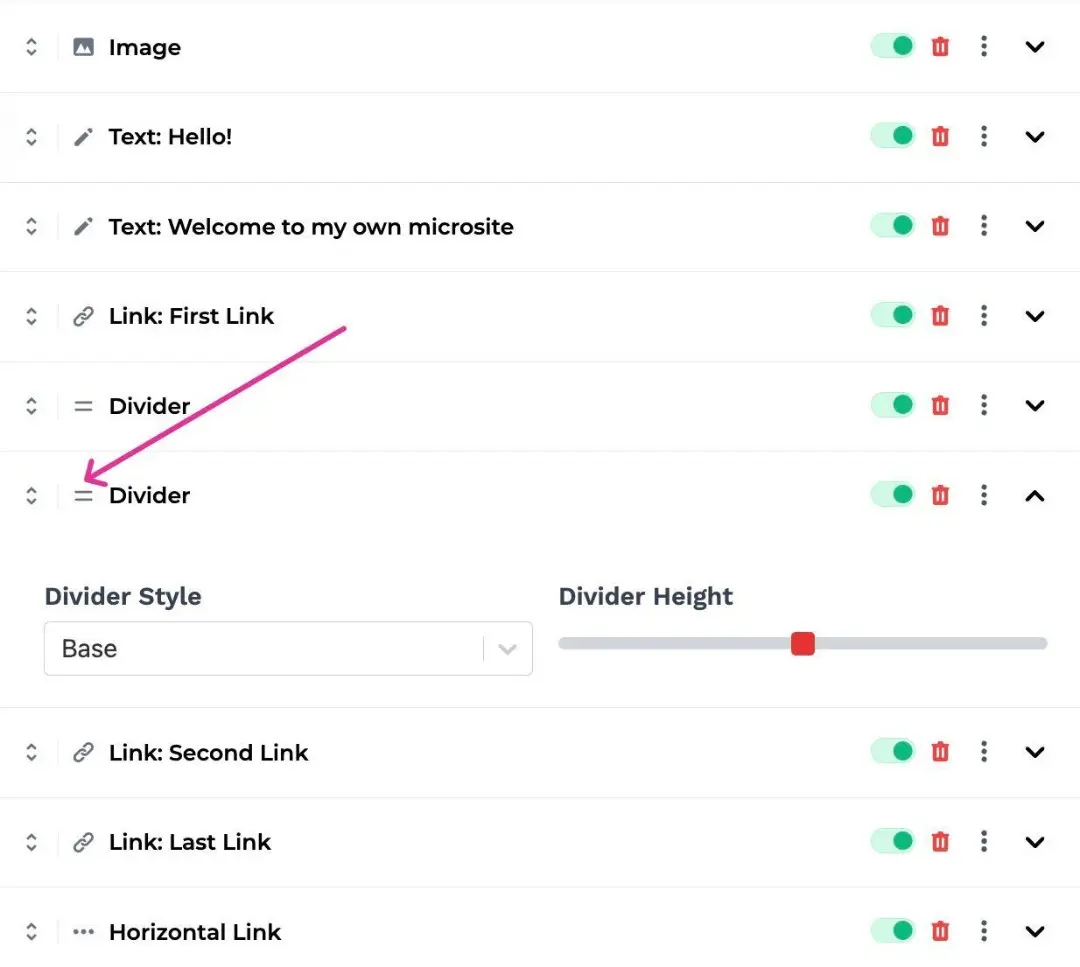Image resolution: width=1080 pixels, height=967 pixels.
Task: Delete the Second Link block
Action: tap(940, 752)
